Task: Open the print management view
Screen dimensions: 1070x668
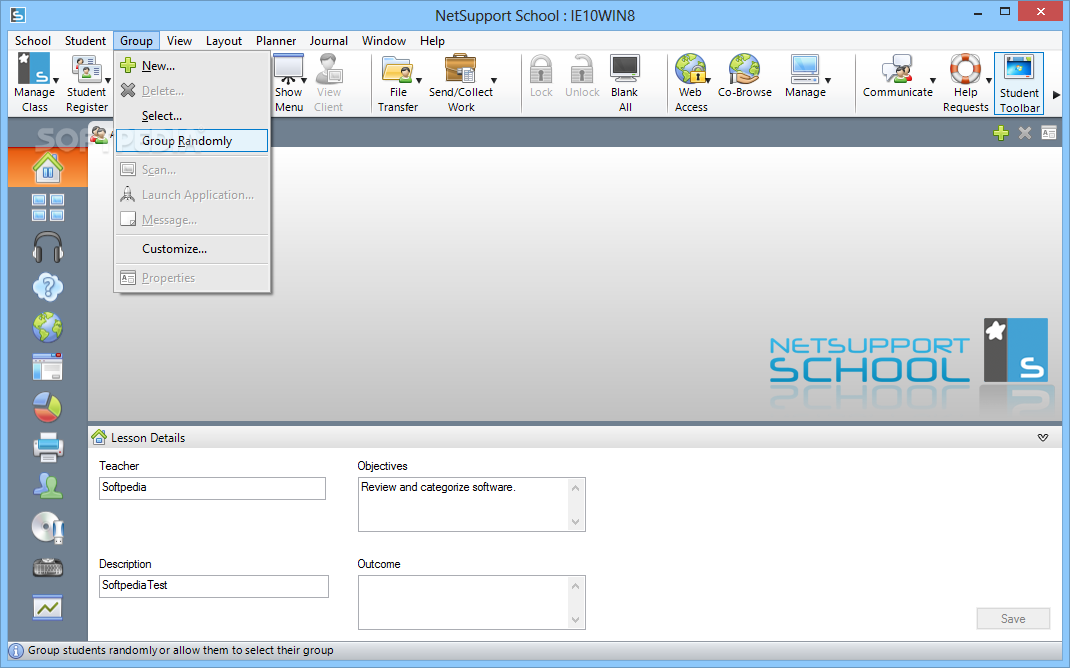Action: (48, 447)
